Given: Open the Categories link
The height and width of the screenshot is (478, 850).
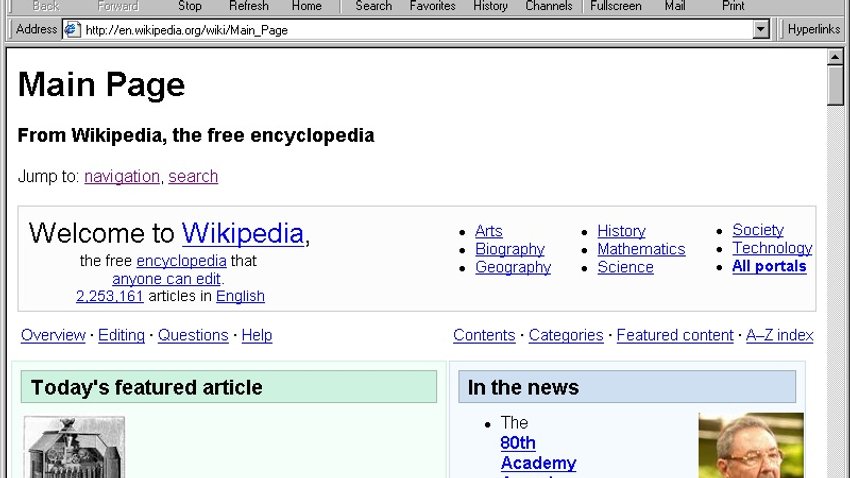Looking at the screenshot, I should [566, 335].
